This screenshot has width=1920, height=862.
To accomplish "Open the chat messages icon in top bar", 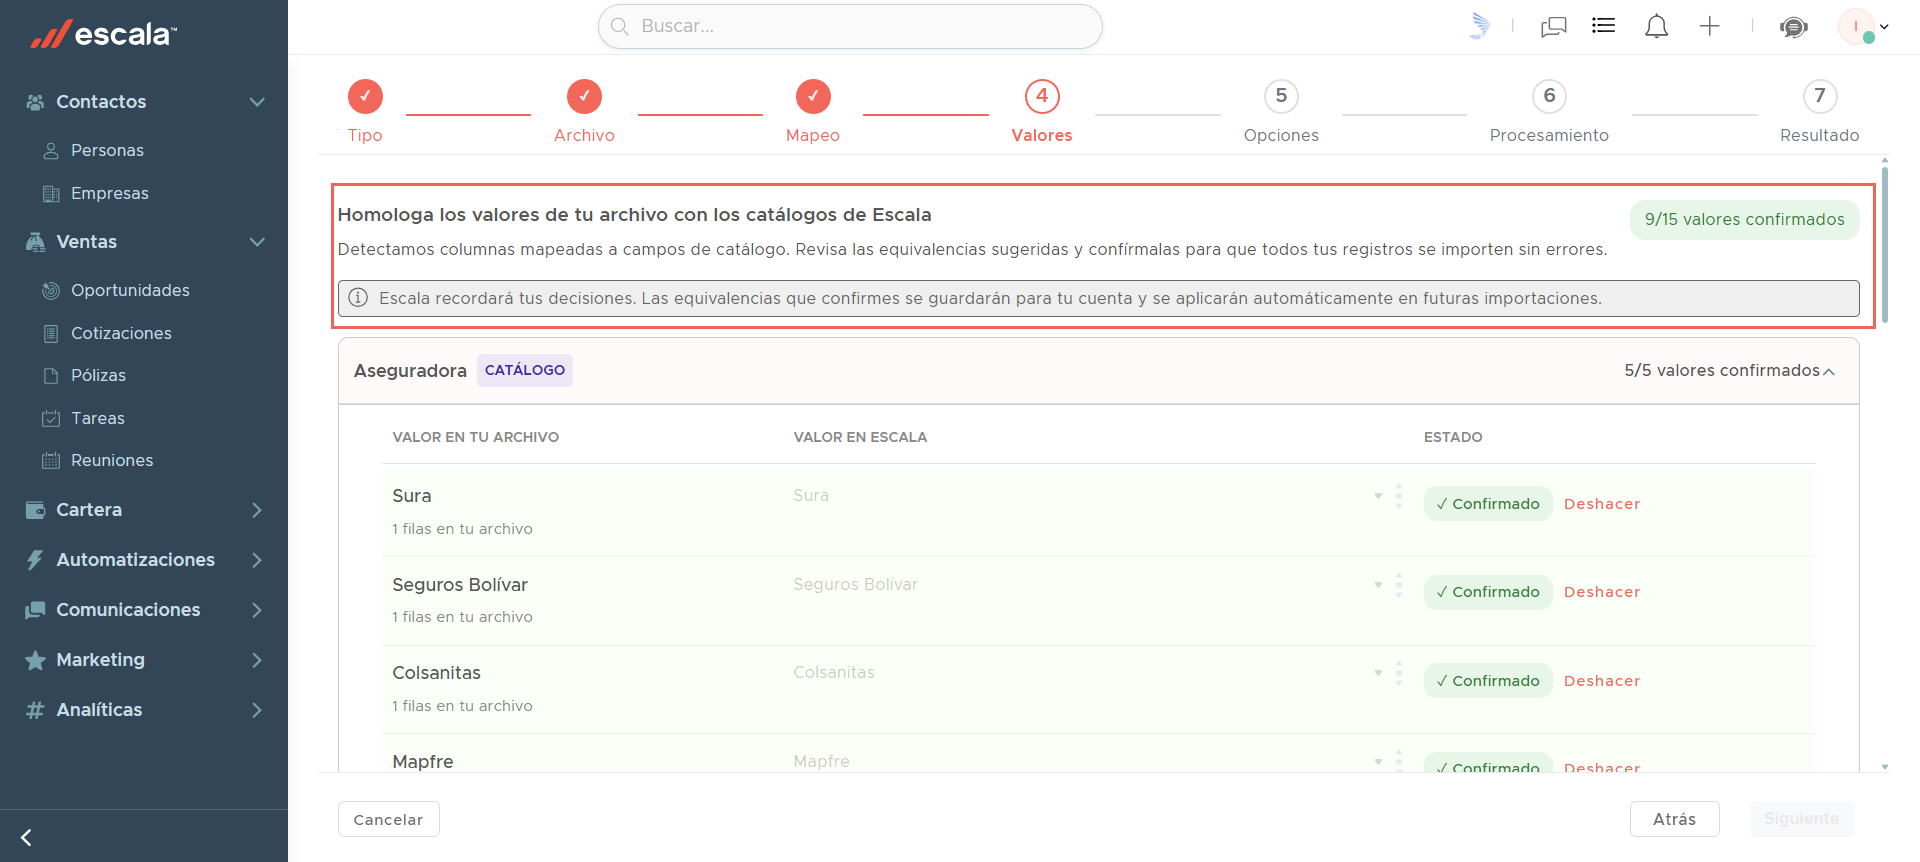I will [x=1554, y=26].
